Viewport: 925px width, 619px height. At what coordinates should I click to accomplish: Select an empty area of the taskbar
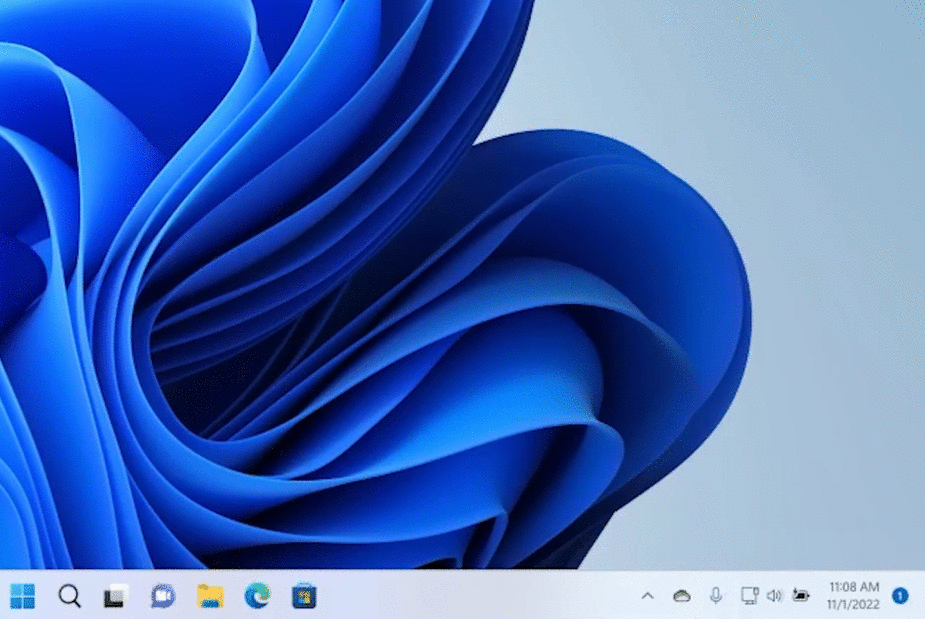tap(480, 595)
